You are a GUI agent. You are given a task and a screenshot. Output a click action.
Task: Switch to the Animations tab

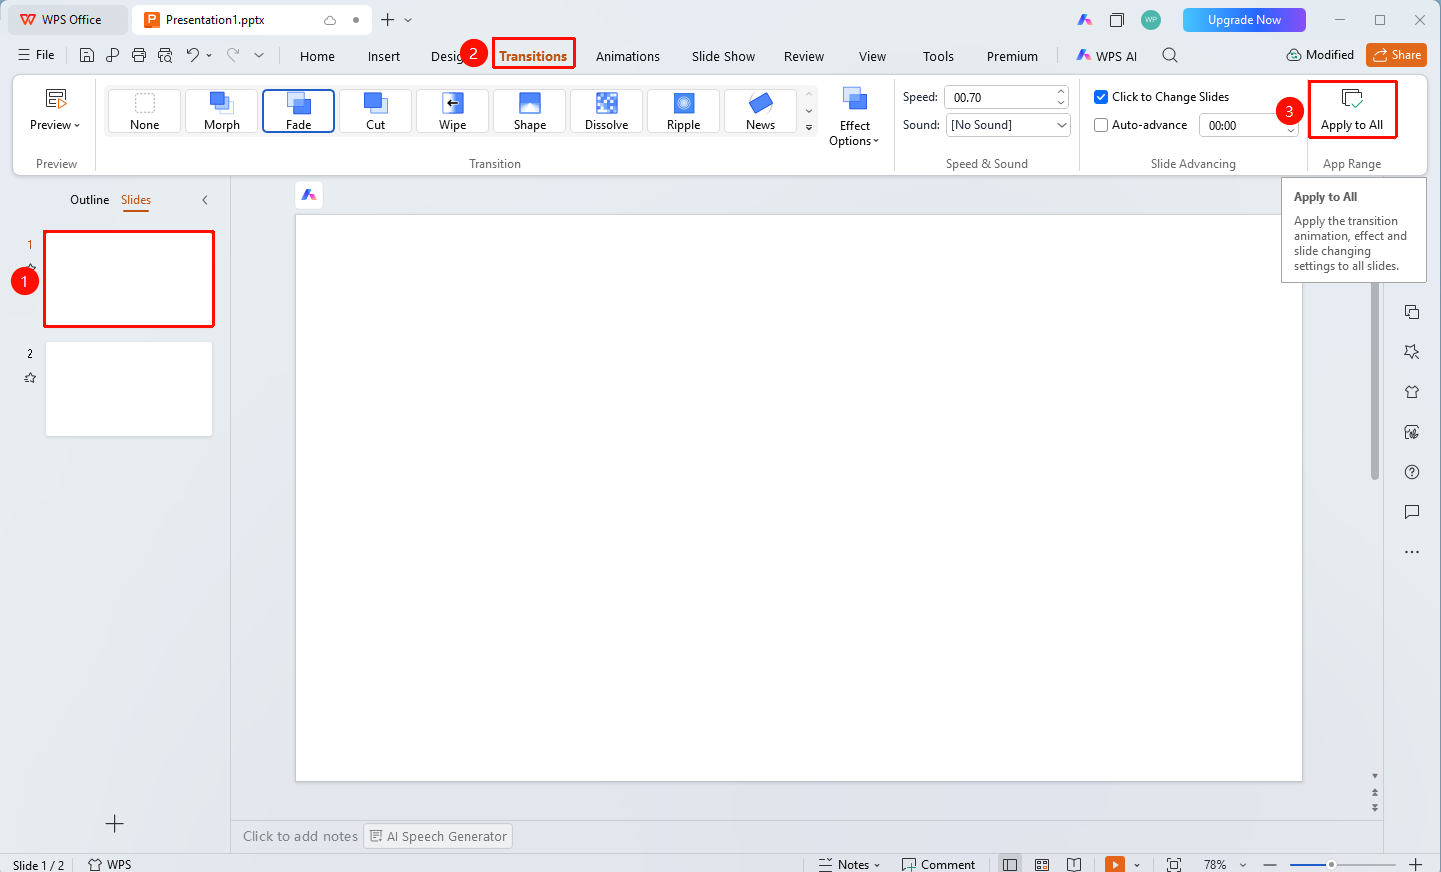click(628, 56)
